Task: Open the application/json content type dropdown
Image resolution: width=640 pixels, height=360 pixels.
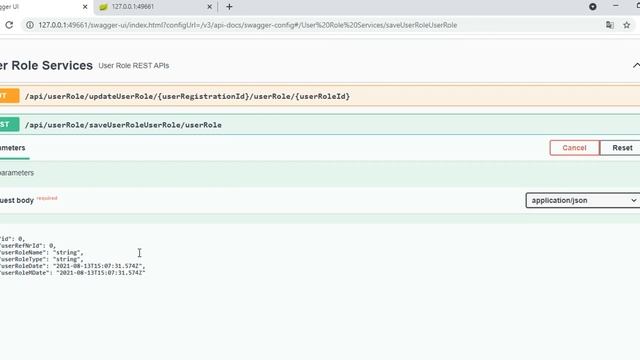Action: coord(584,200)
